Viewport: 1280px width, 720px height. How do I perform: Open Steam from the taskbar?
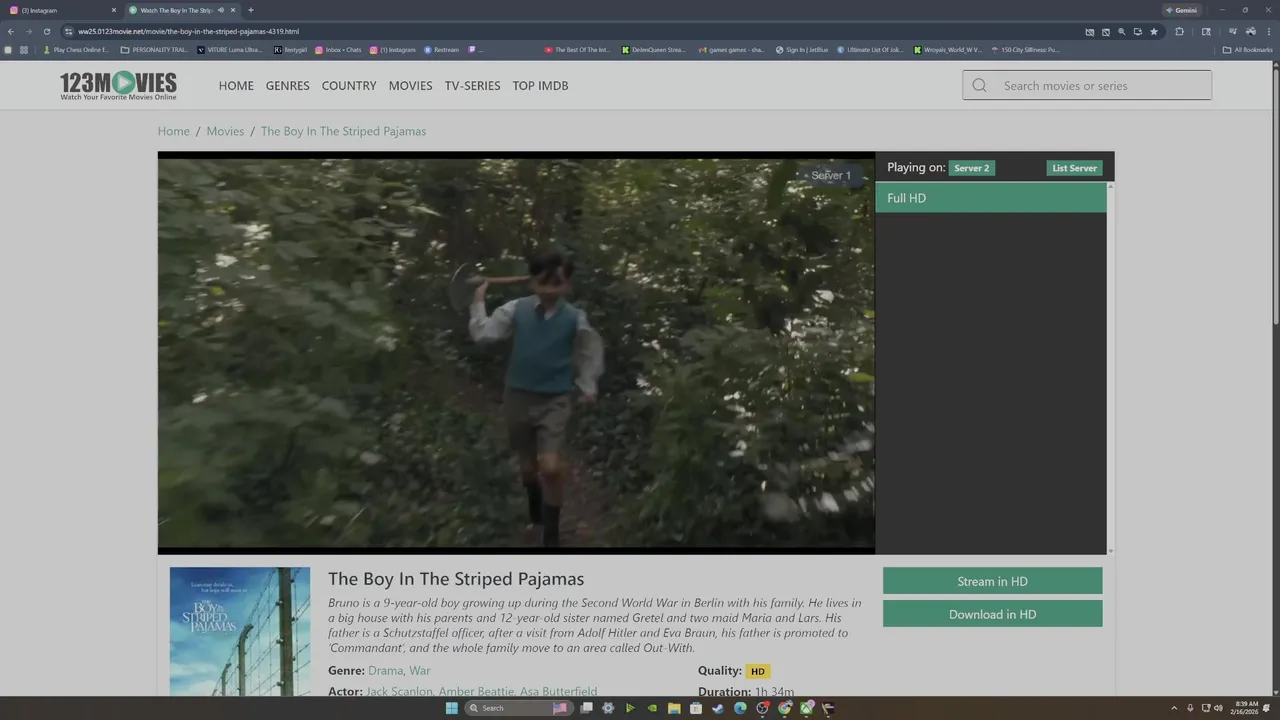point(718,708)
